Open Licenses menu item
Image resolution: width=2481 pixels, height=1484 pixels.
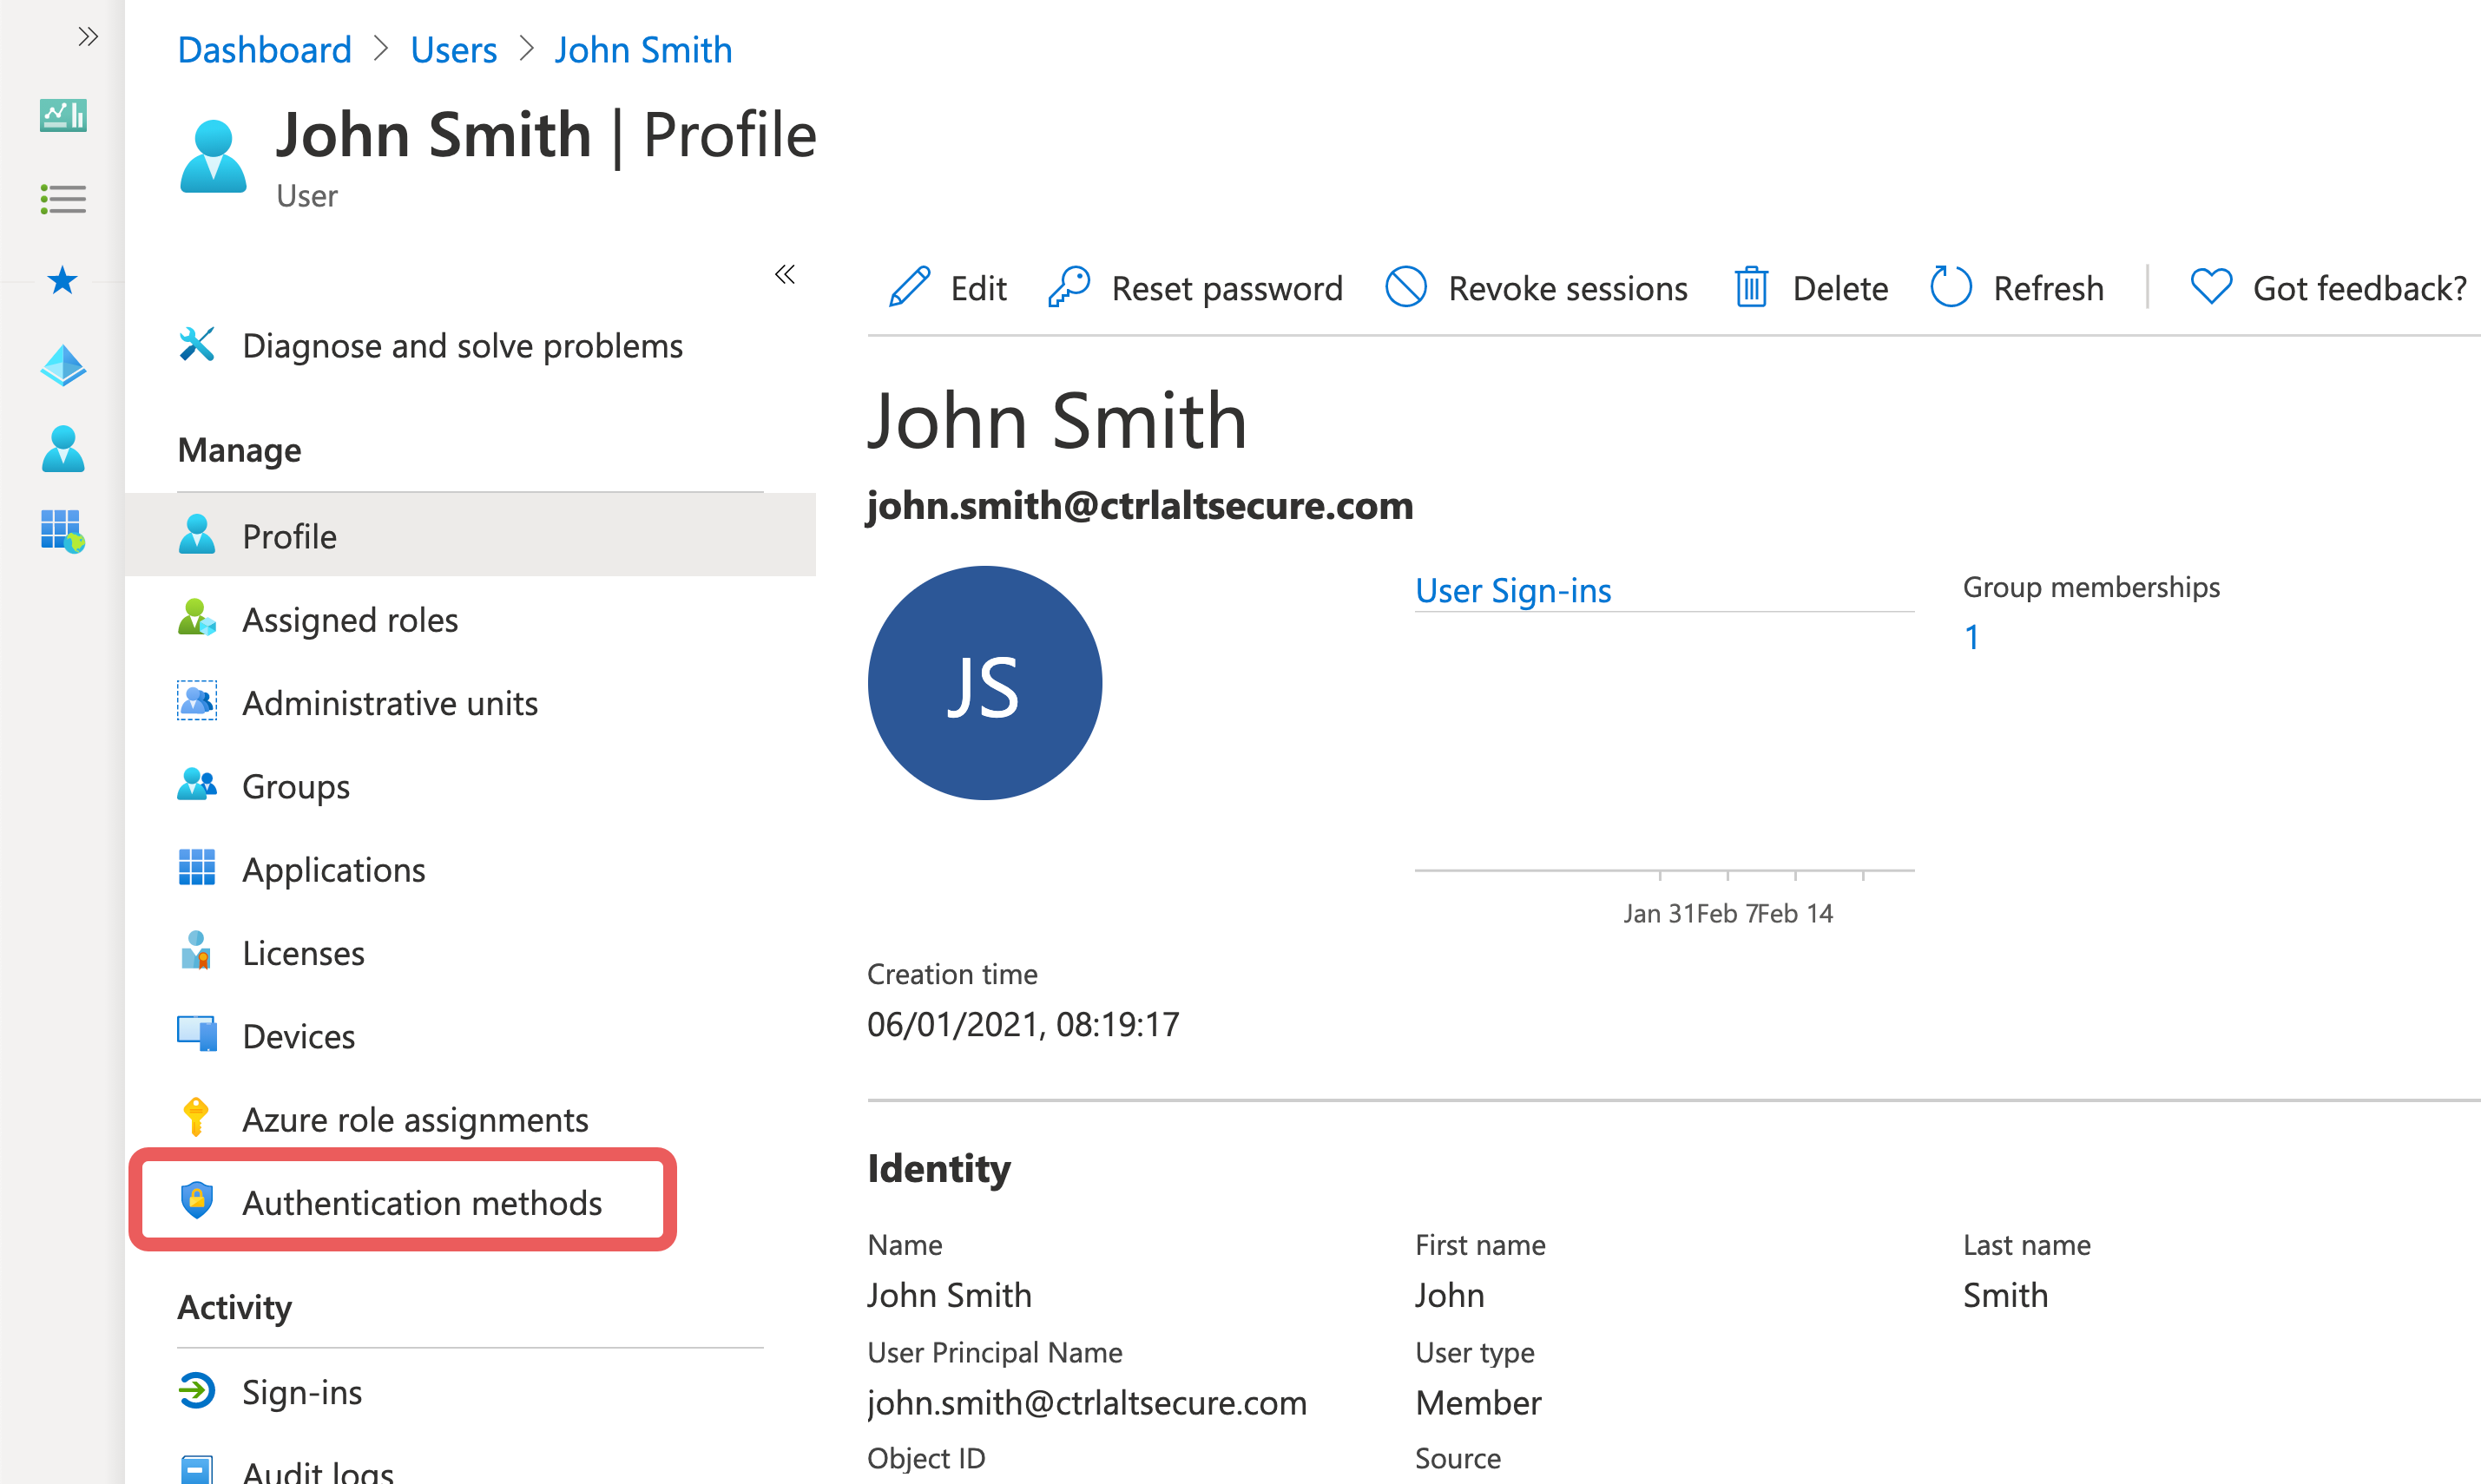(x=303, y=953)
